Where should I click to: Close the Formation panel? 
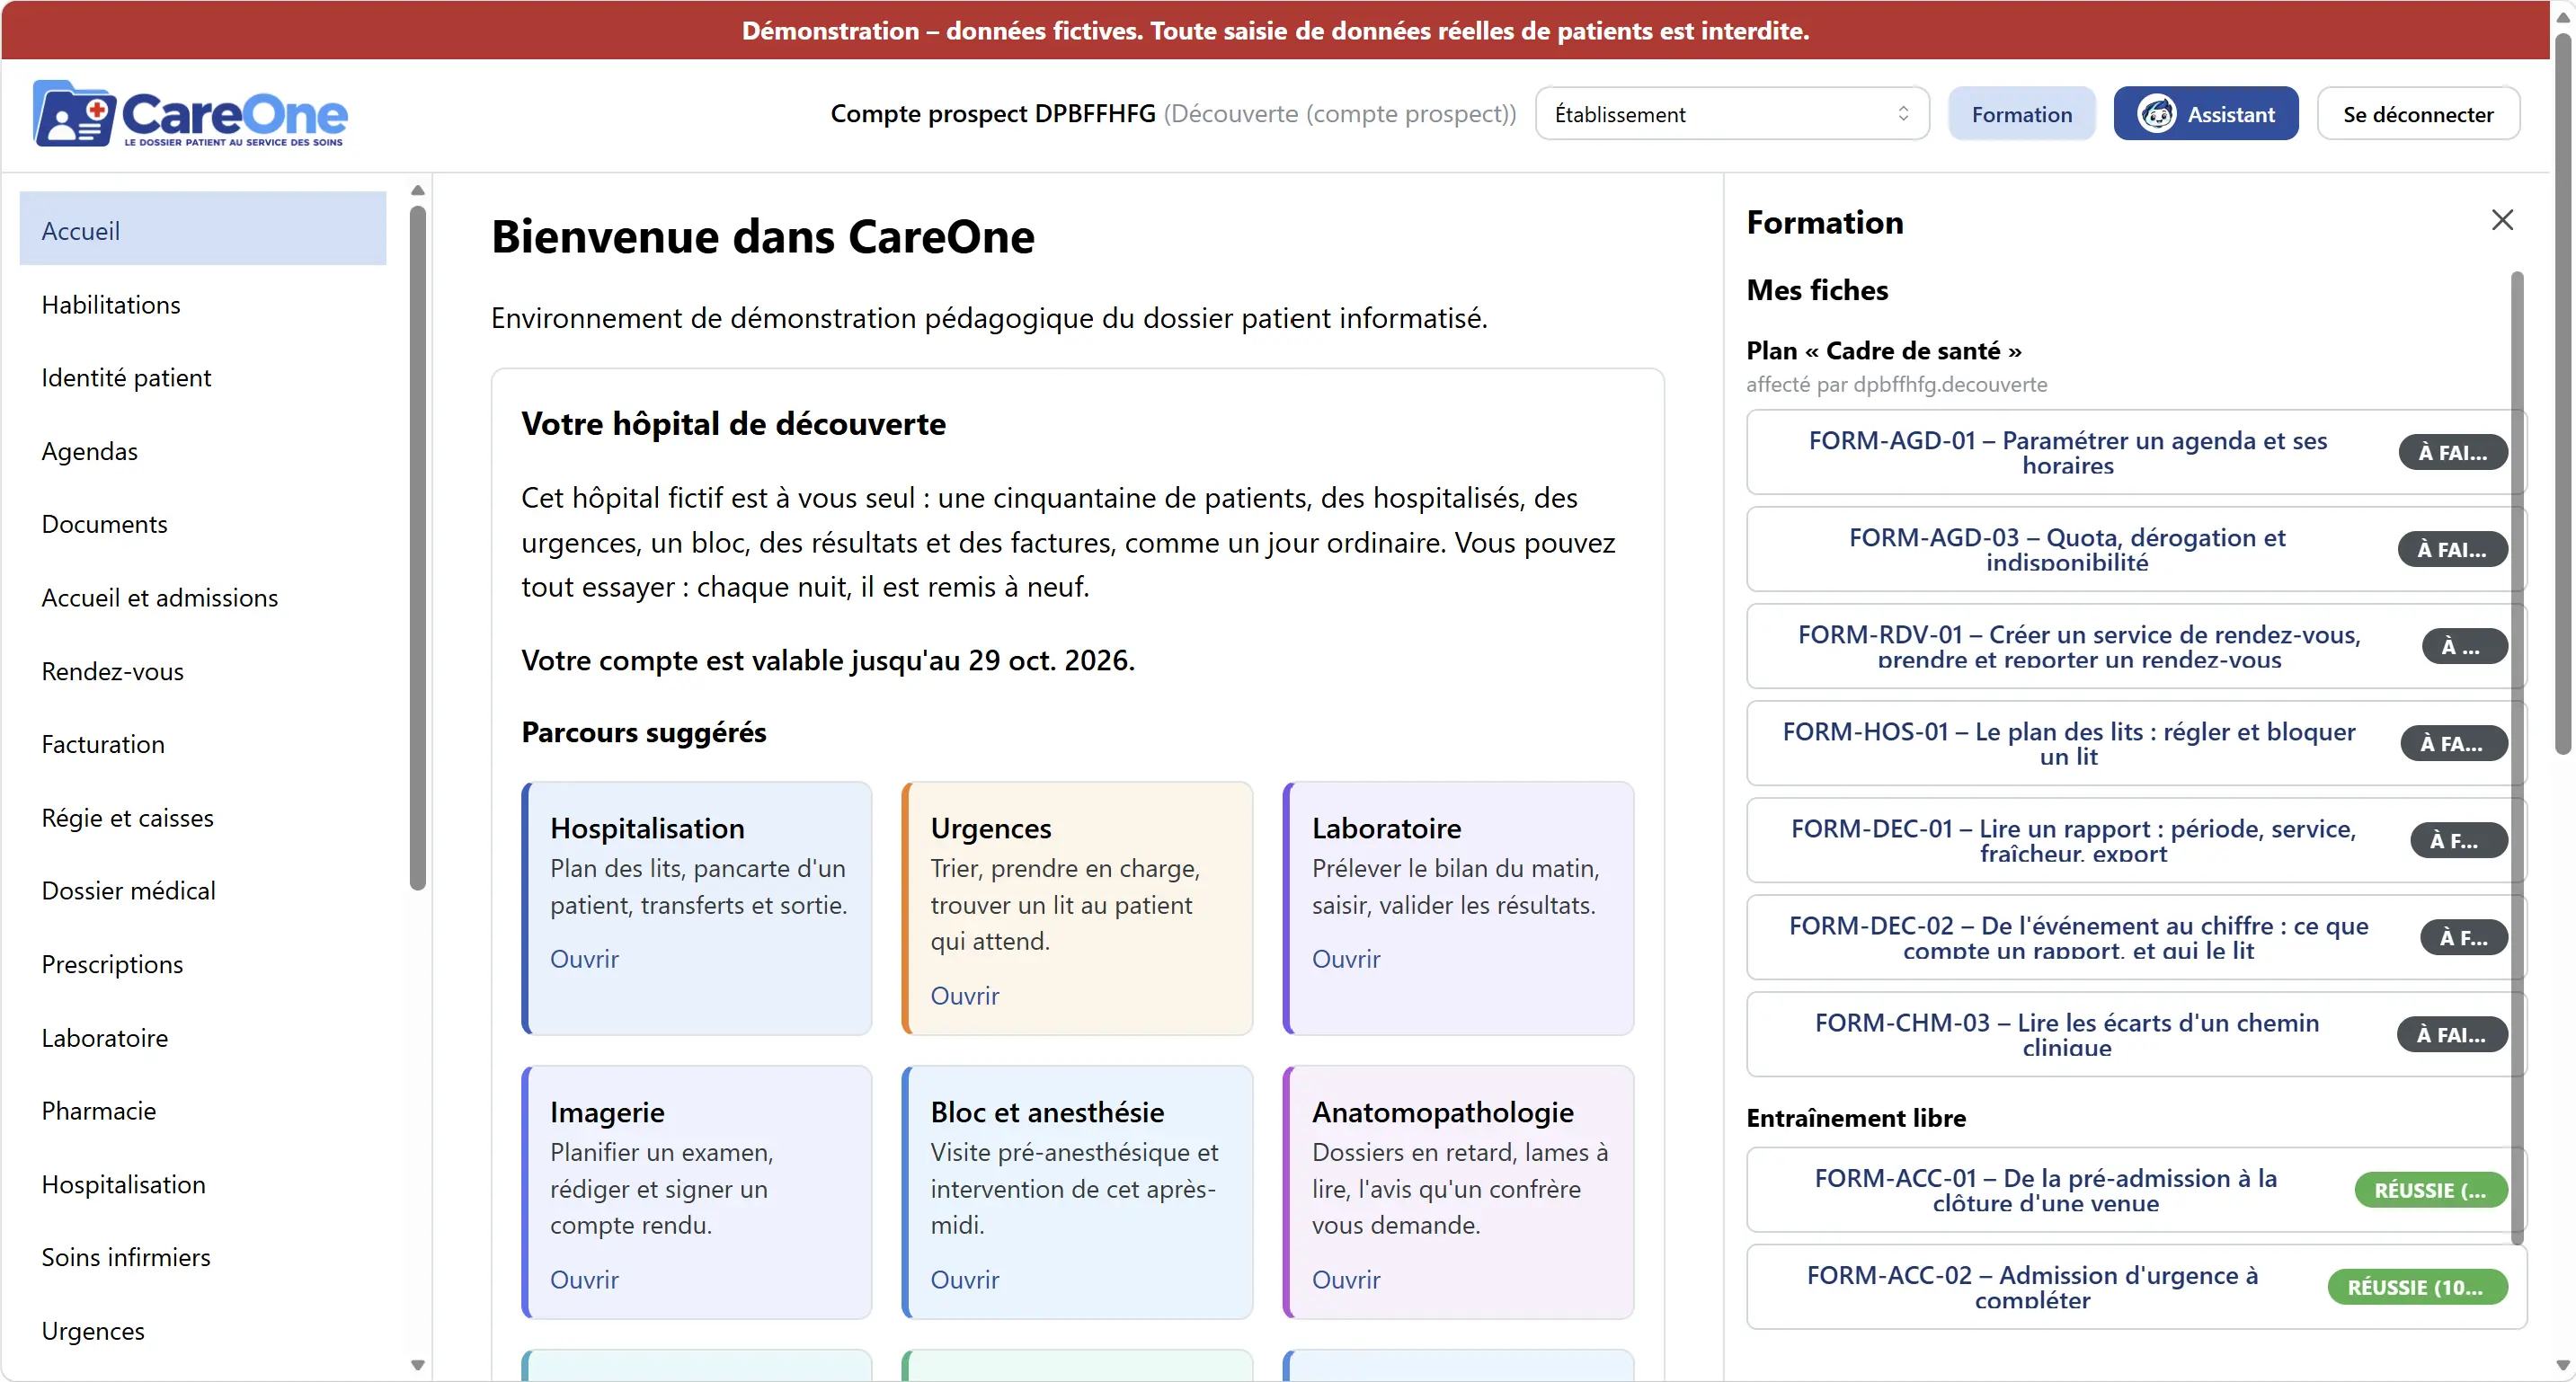(x=2502, y=220)
